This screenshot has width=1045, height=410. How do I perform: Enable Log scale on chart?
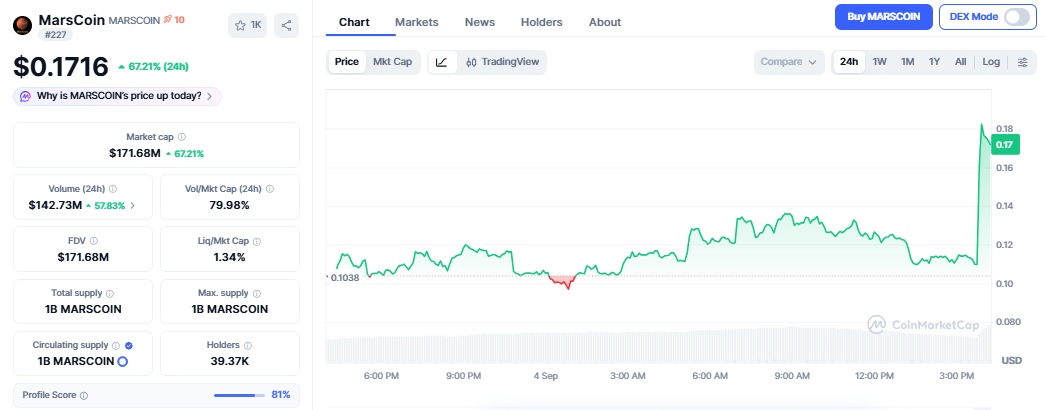click(x=991, y=62)
